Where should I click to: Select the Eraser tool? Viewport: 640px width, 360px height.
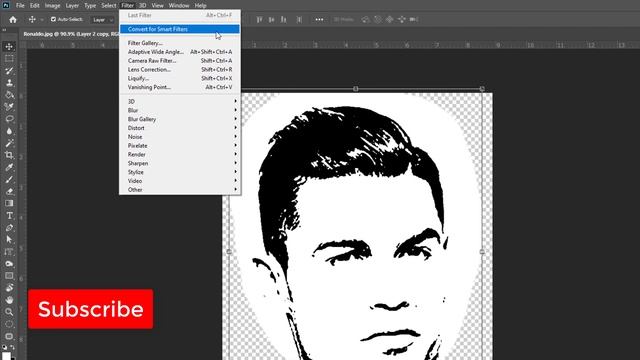click(9, 191)
